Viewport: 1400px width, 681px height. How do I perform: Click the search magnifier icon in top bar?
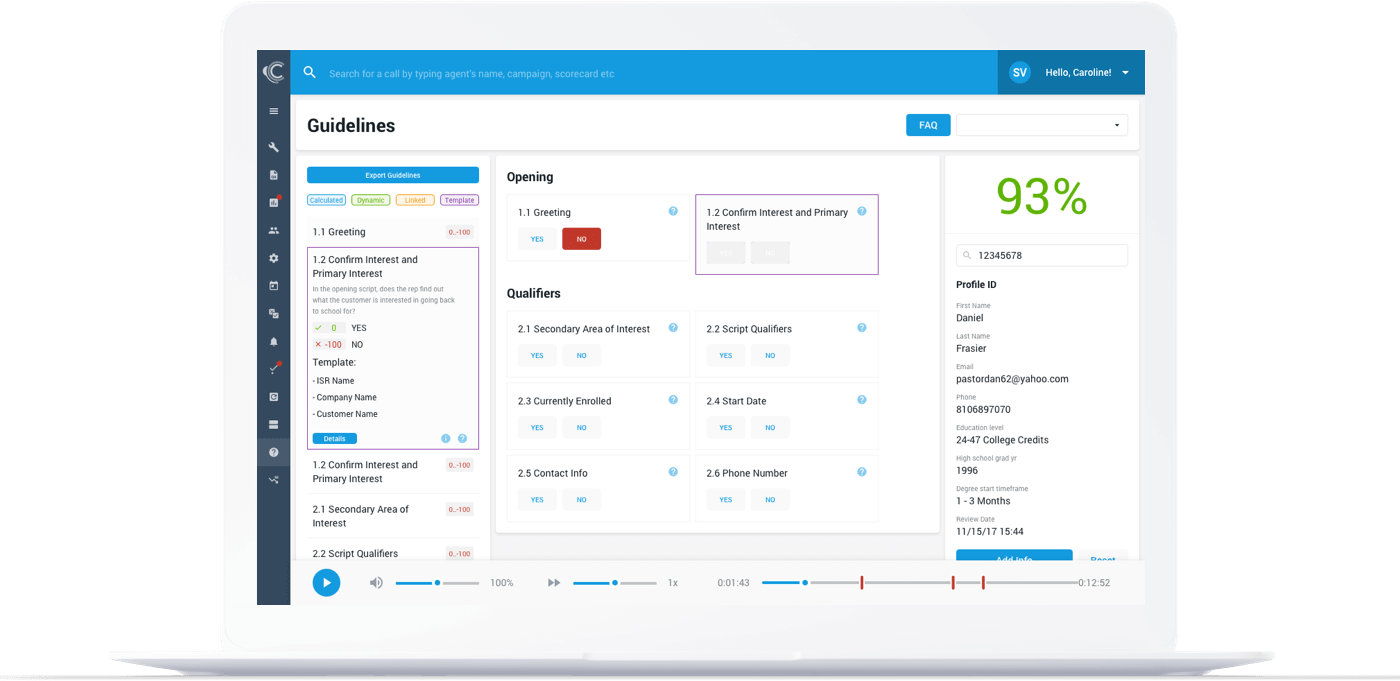pyautogui.click(x=310, y=73)
